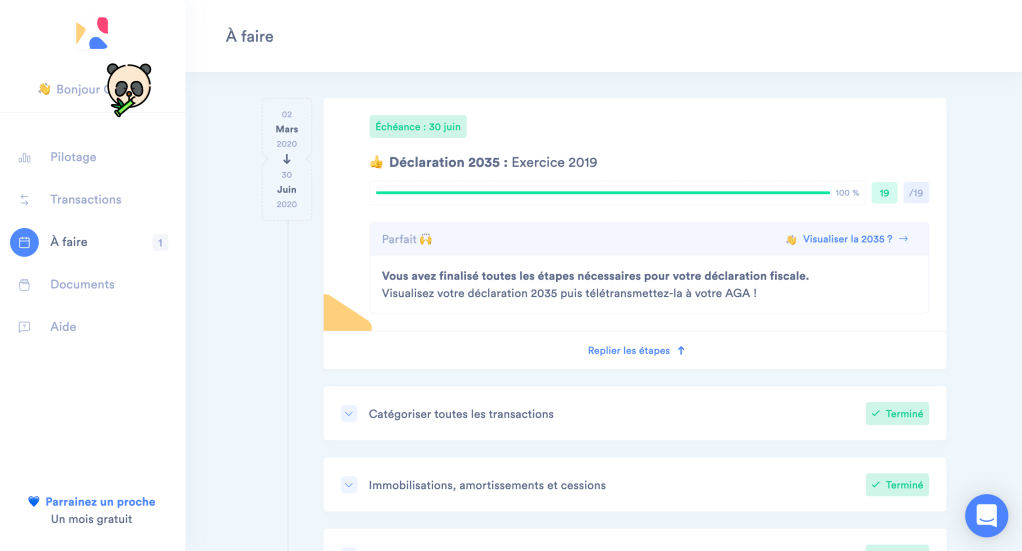
Task: Go to Documents section
Action: pos(82,285)
